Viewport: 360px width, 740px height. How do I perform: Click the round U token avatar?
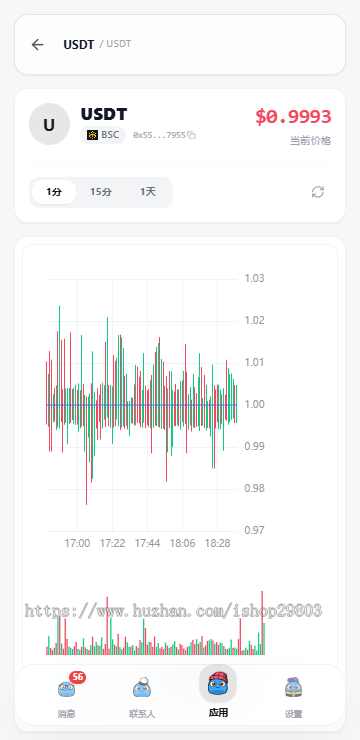point(49,124)
